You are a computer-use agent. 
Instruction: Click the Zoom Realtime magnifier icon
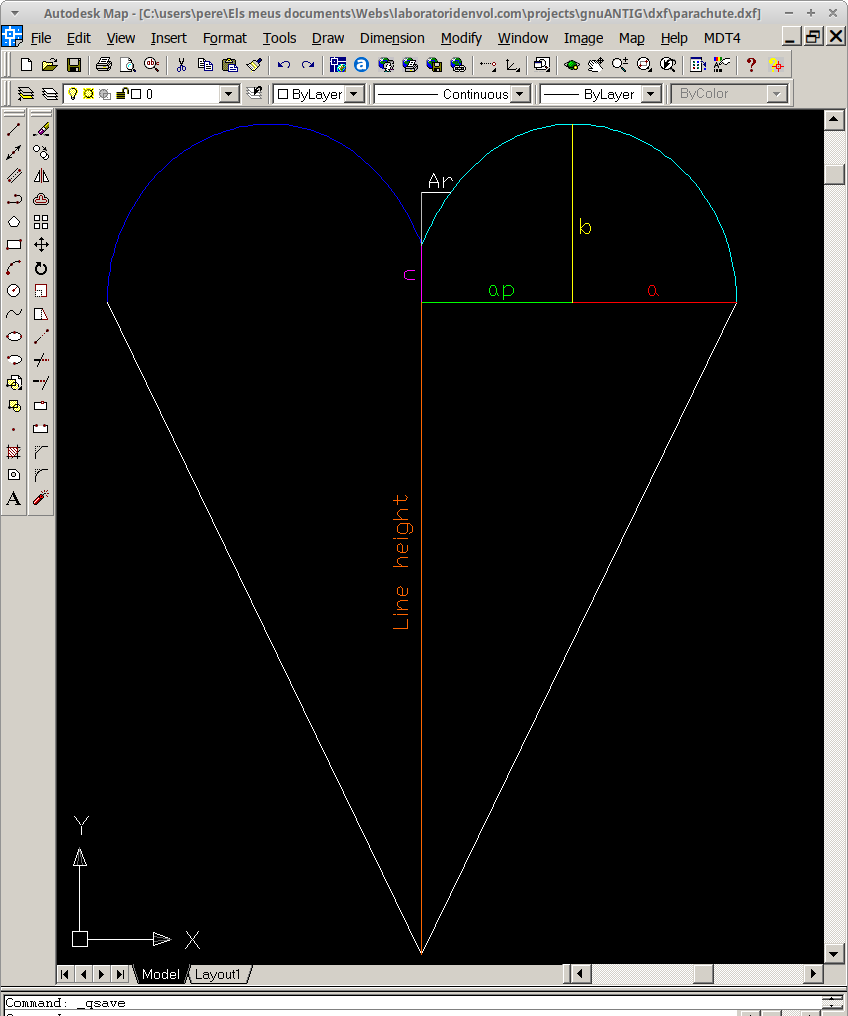click(620, 65)
